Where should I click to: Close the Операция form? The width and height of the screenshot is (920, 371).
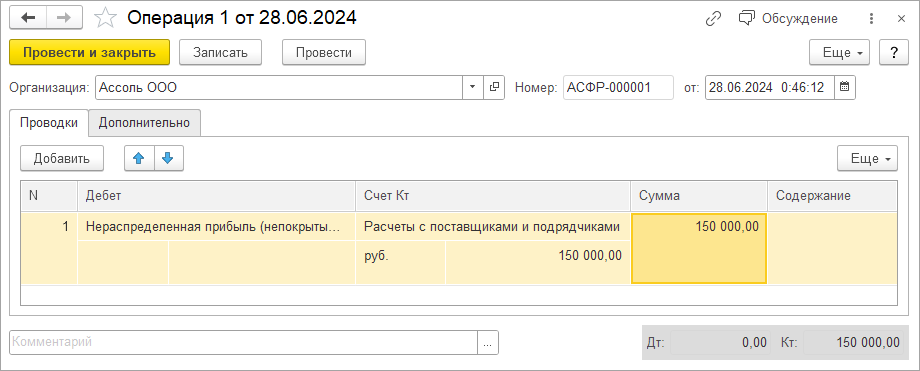(901, 19)
